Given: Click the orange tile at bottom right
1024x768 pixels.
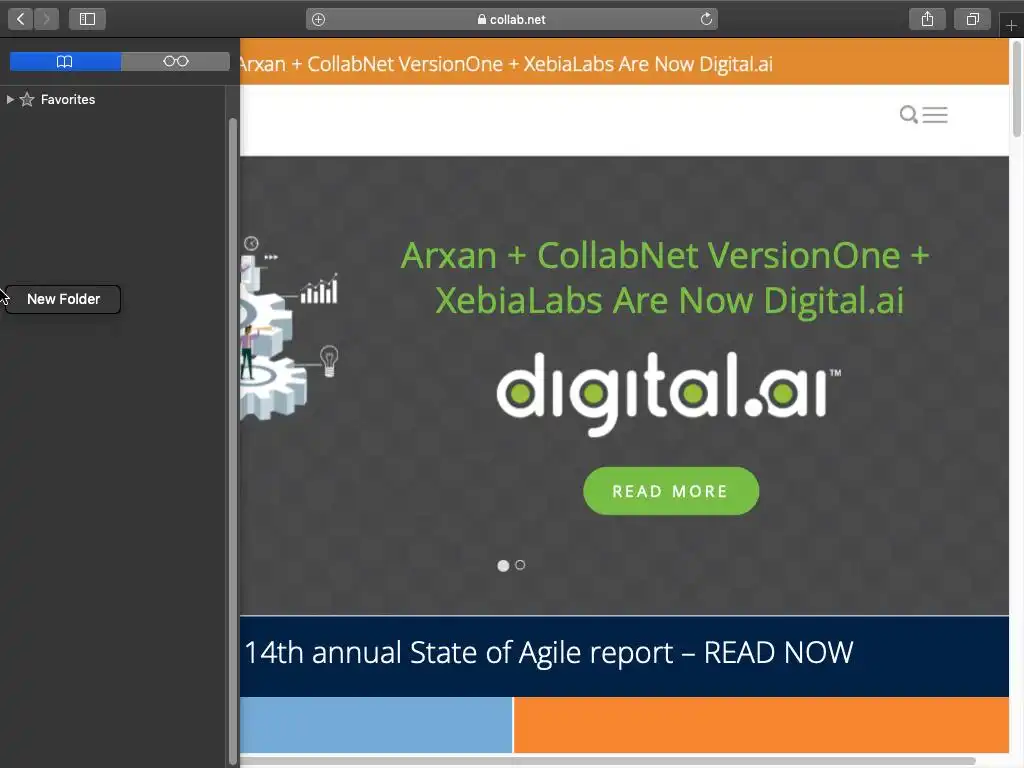Looking at the screenshot, I should click(761, 725).
